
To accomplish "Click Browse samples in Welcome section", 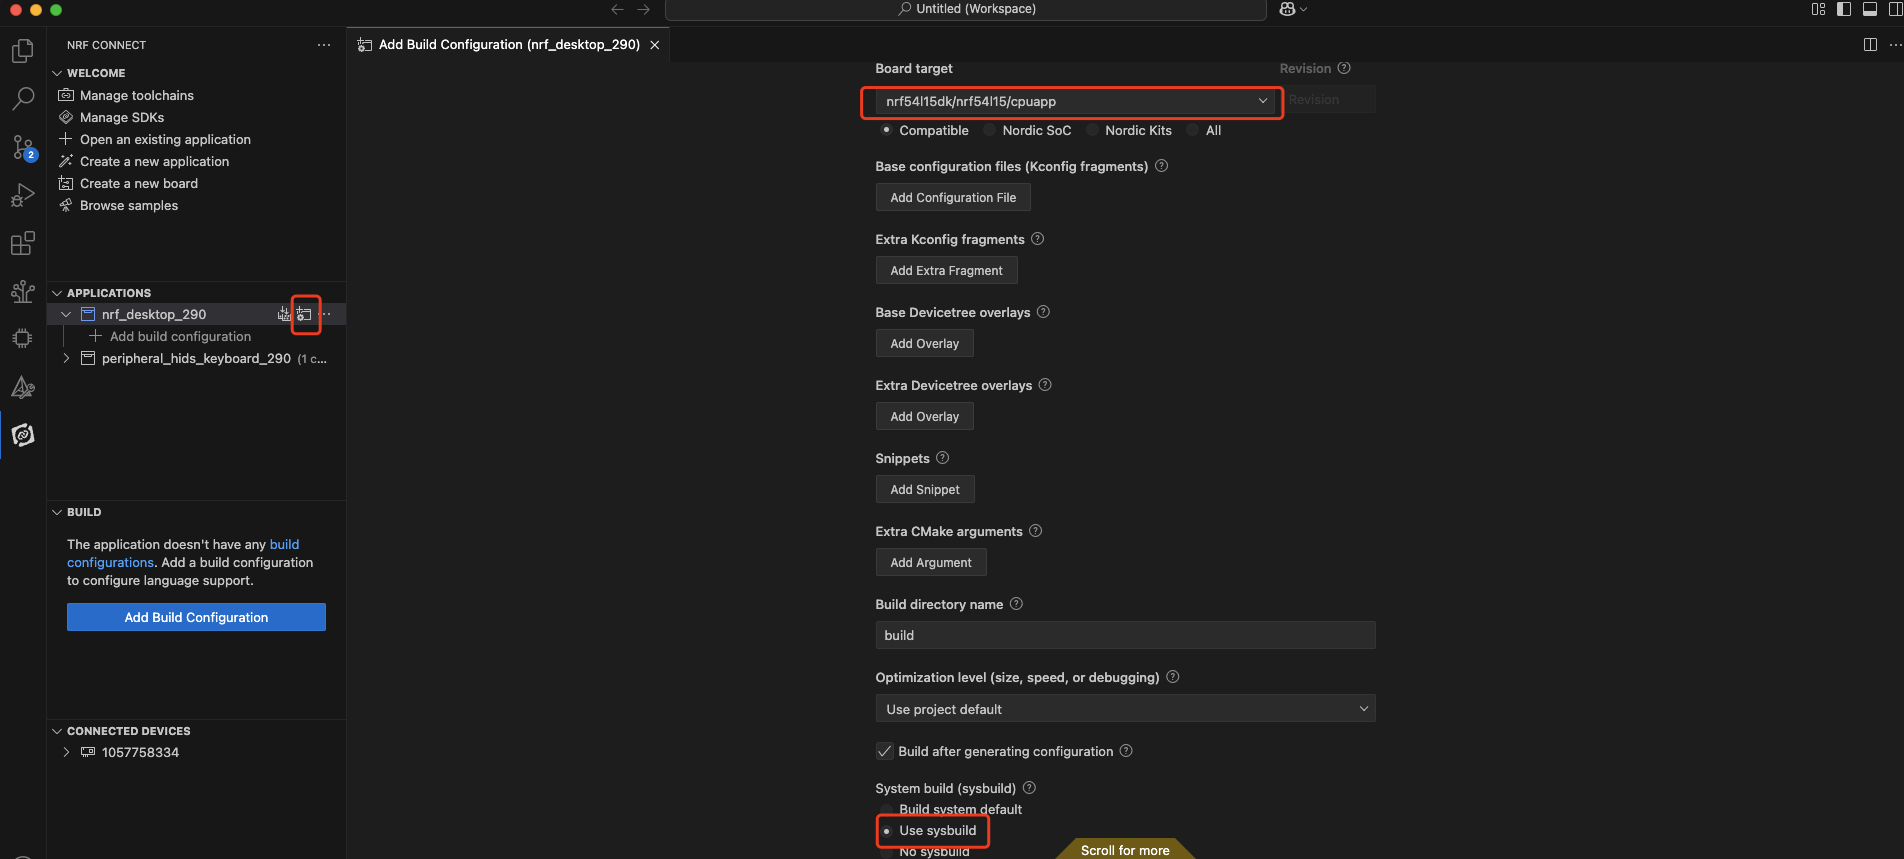I will click(129, 205).
